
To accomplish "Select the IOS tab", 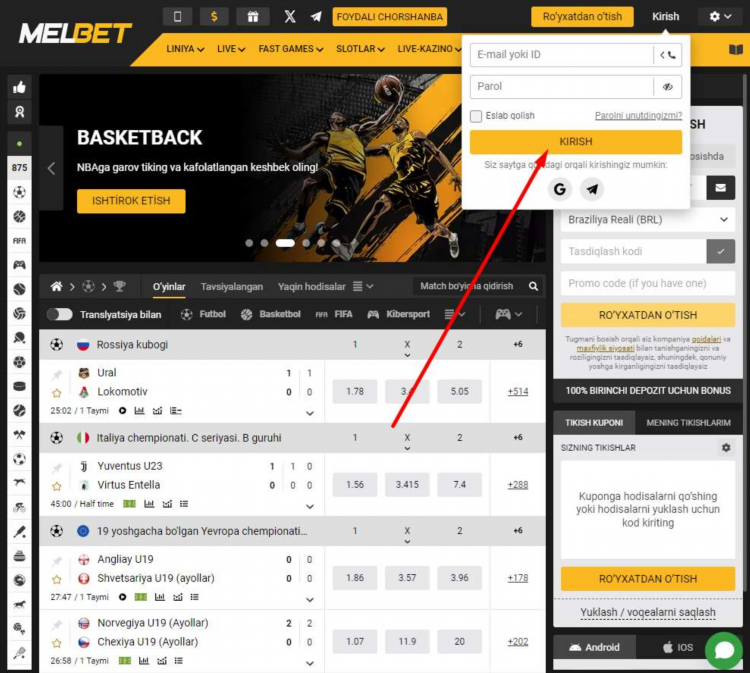I will click(x=678, y=647).
